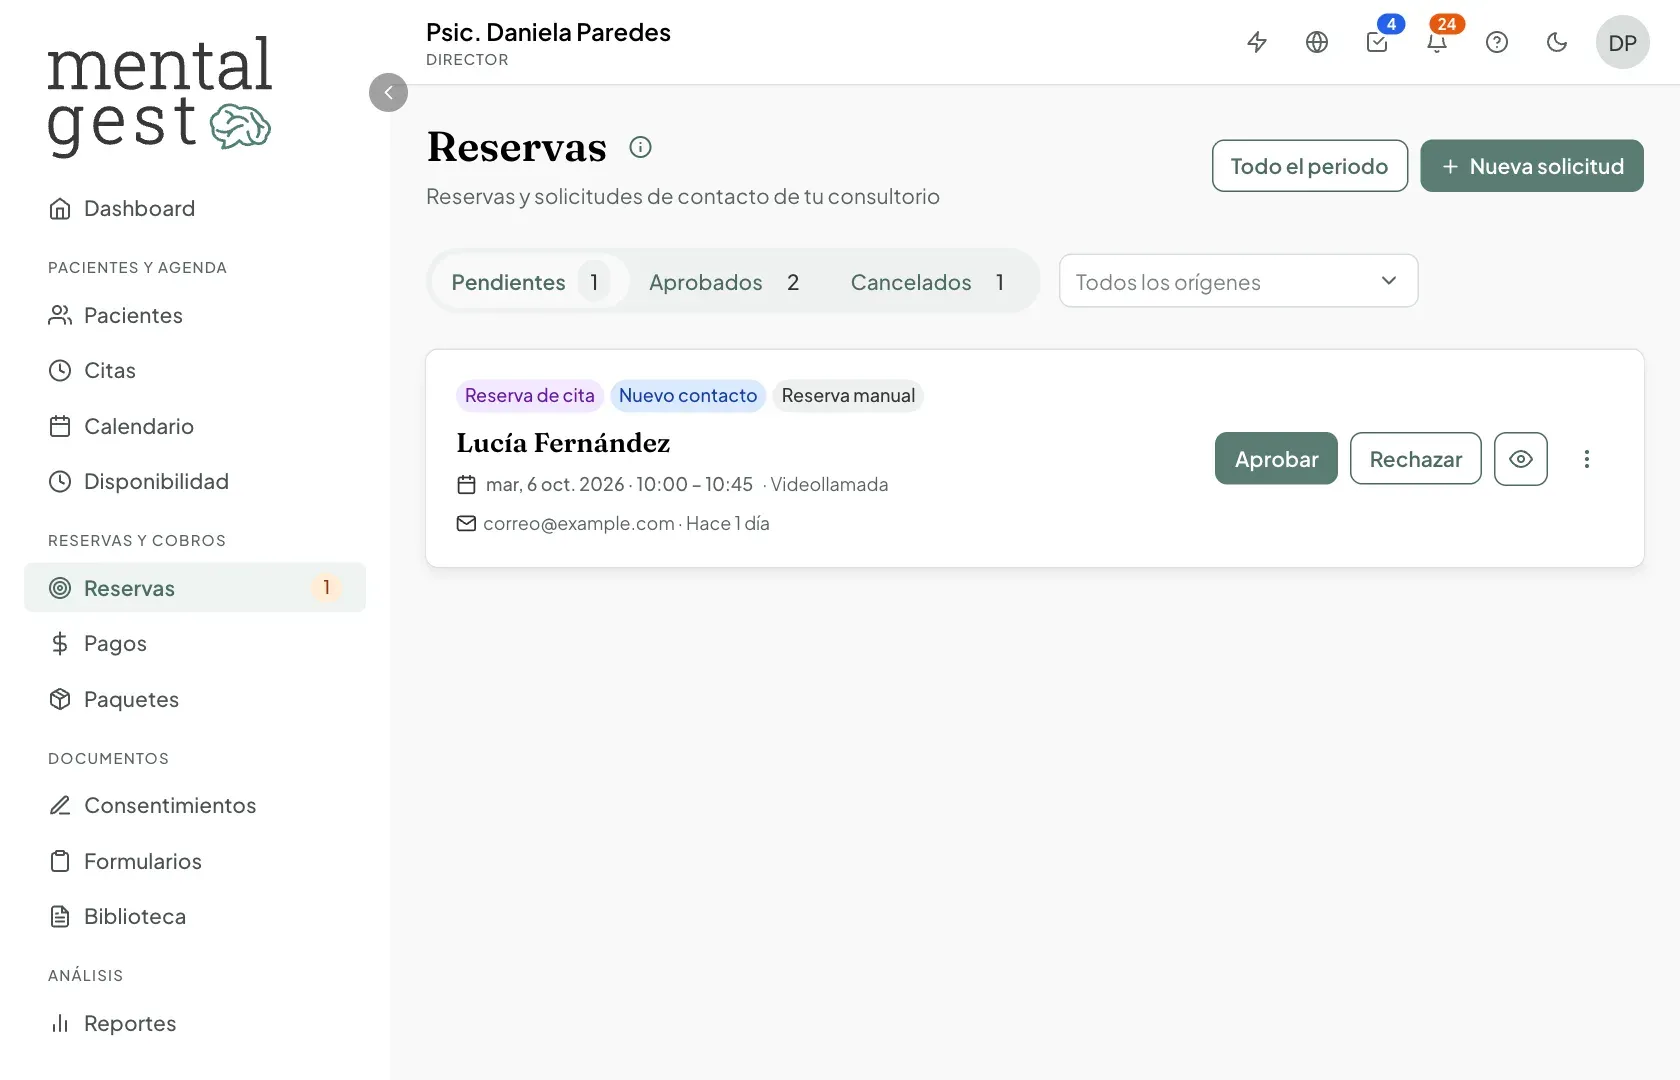1680x1080 pixels.
Task: Open Pagos in the sidebar
Action: [195, 643]
